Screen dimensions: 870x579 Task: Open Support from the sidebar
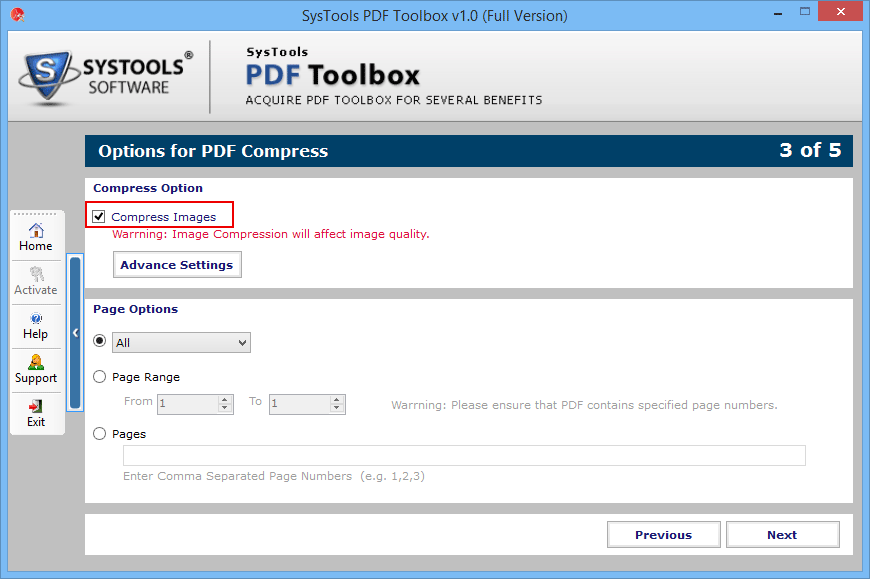coord(36,370)
